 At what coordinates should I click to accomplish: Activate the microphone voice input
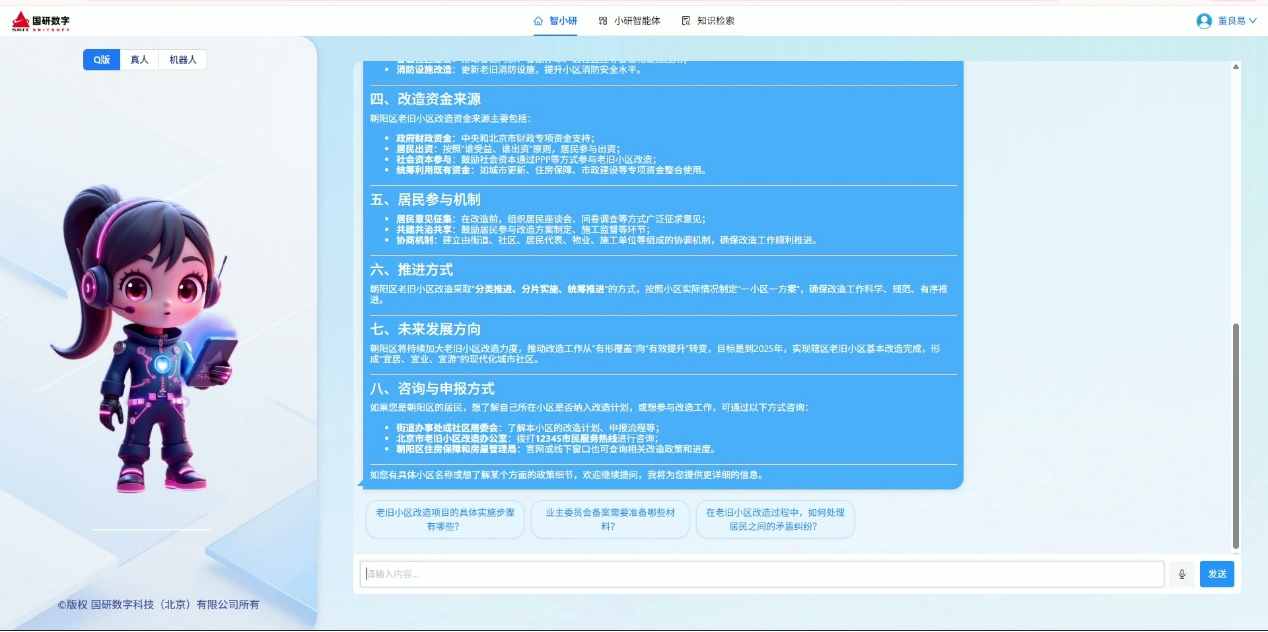click(x=1182, y=574)
